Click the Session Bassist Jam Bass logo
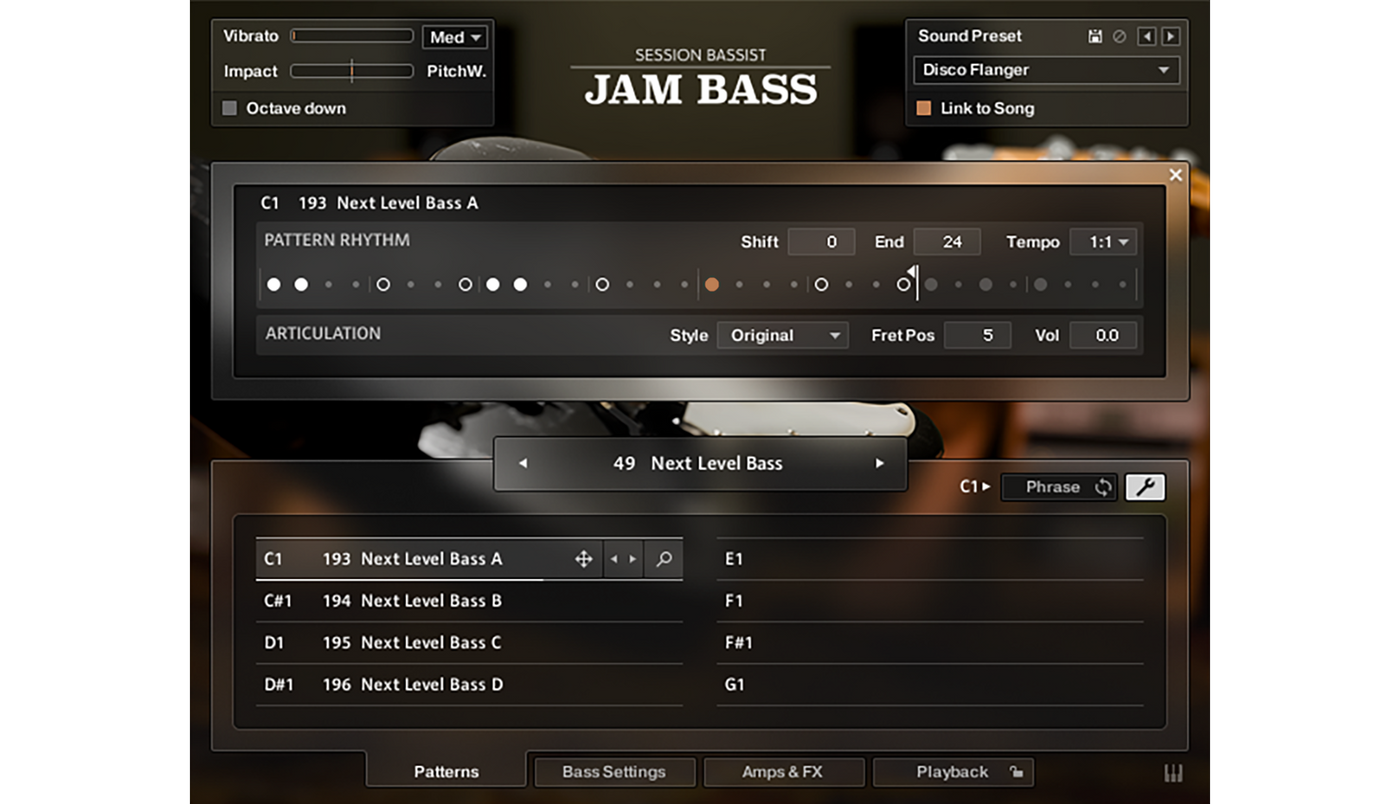Viewport: 1400px width, 804px height. pyautogui.click(x=700, y=78)
